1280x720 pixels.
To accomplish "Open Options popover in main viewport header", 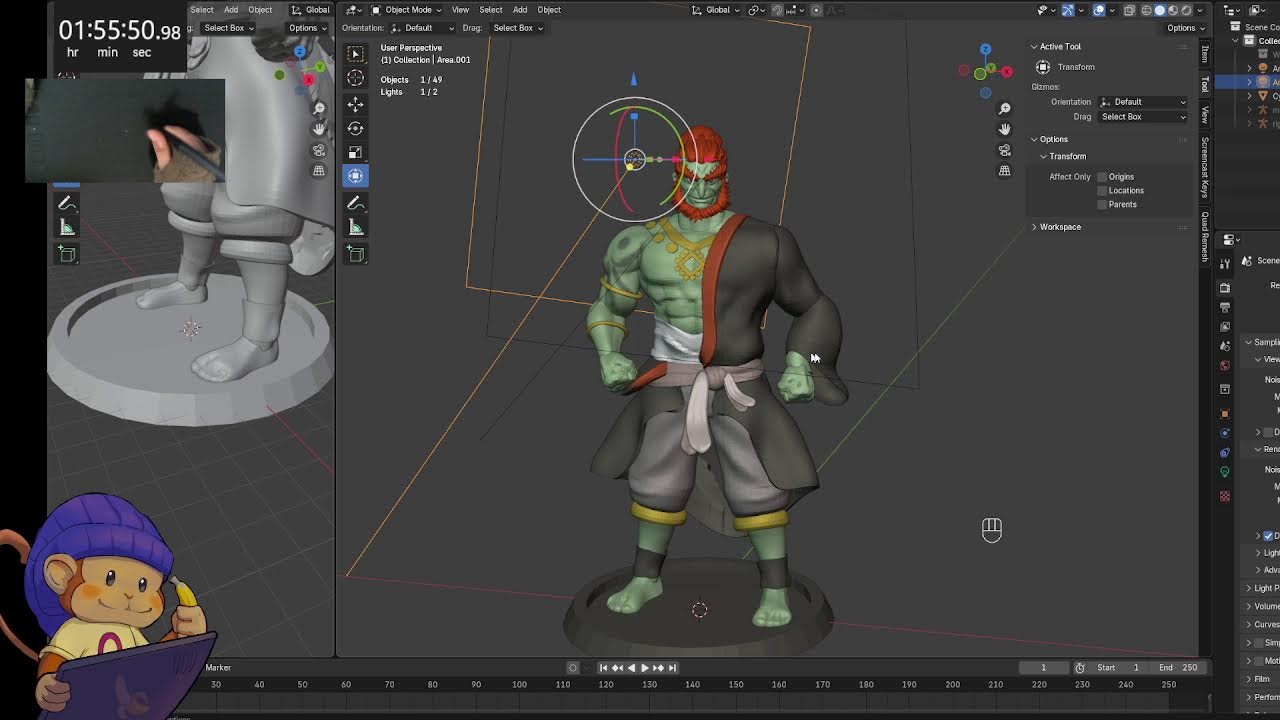I will point(1185,28).
